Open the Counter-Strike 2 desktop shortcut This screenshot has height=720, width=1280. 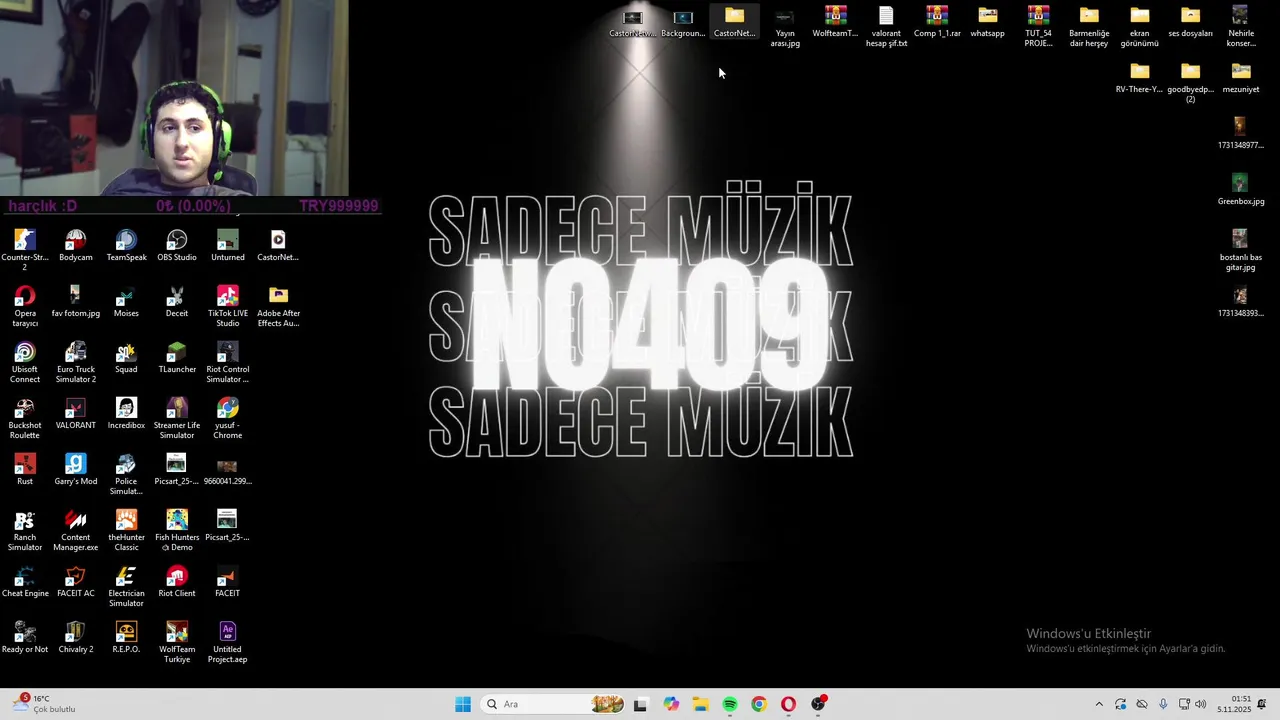25,250
